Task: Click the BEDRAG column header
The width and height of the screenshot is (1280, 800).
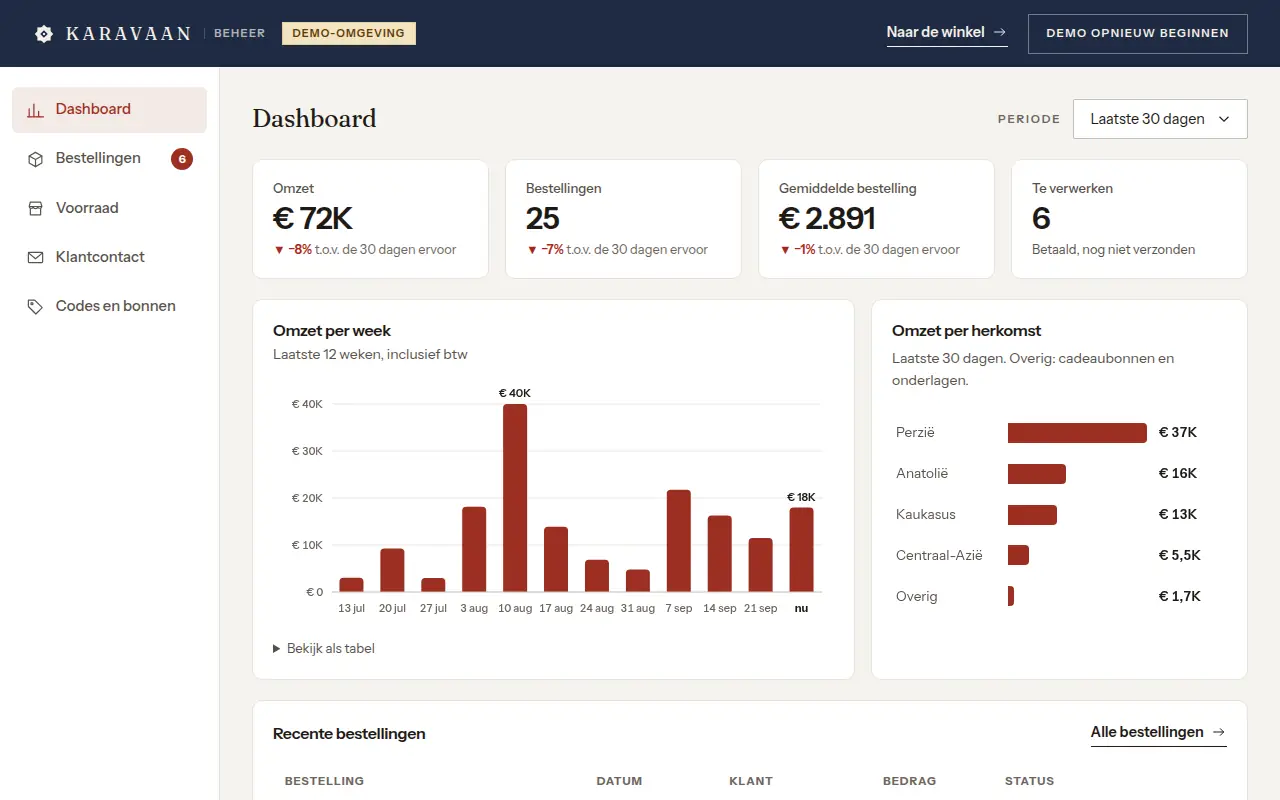Action: click(910, 781)
